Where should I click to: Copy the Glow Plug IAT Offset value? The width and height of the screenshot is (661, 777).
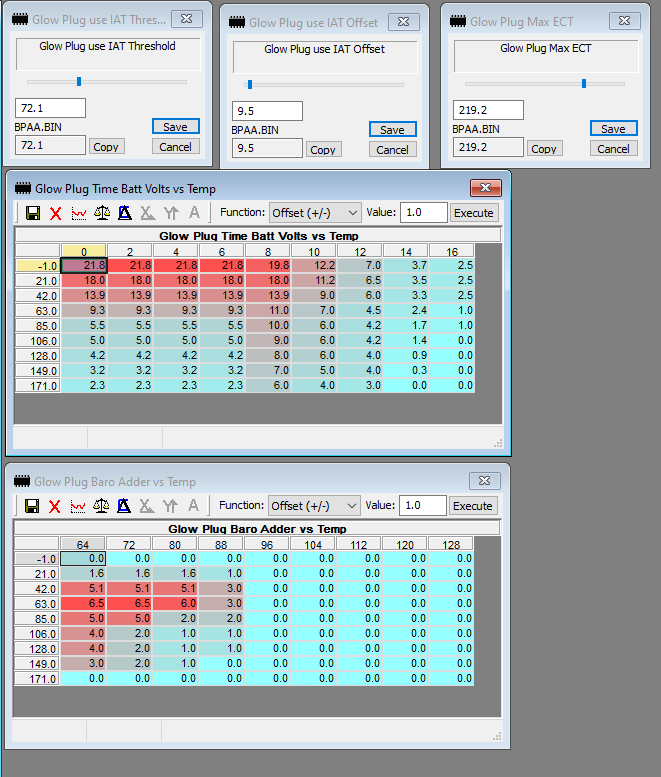click(322, 150)
